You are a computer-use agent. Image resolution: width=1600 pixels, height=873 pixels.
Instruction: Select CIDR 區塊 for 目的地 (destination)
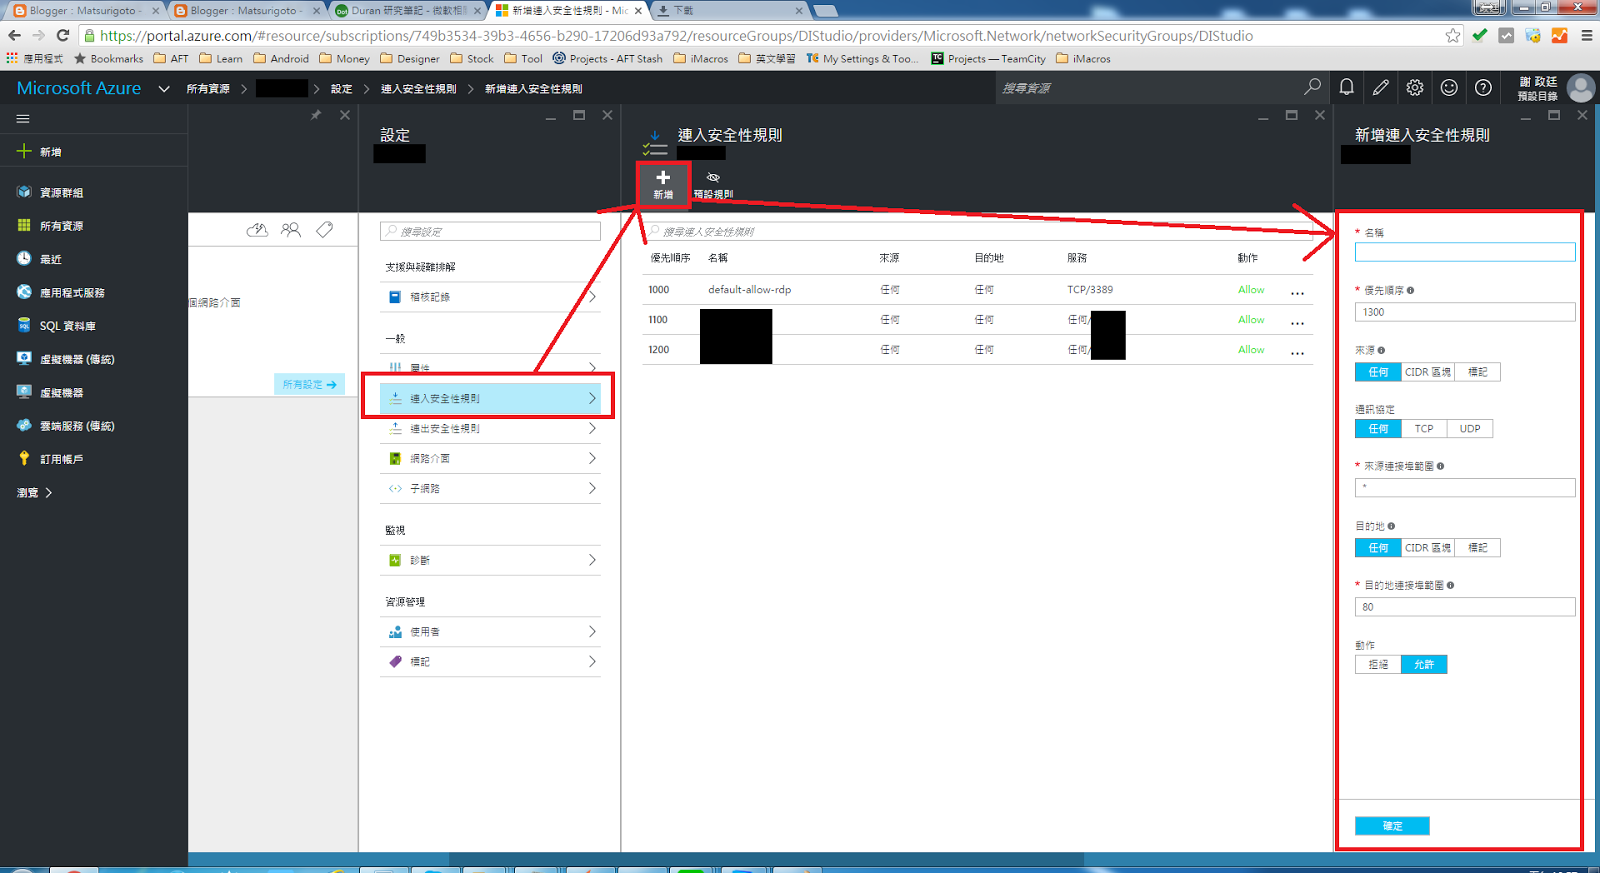(1428, 548)
